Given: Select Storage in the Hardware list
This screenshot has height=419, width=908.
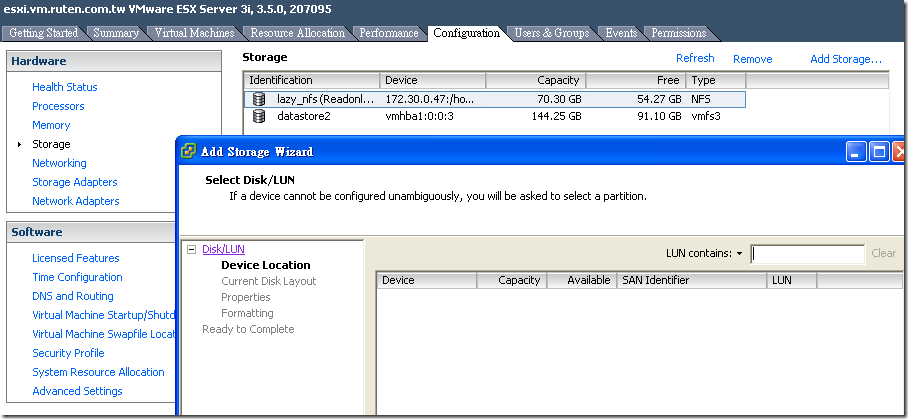Looking at the screenshot, I should [x=51, y=144].
